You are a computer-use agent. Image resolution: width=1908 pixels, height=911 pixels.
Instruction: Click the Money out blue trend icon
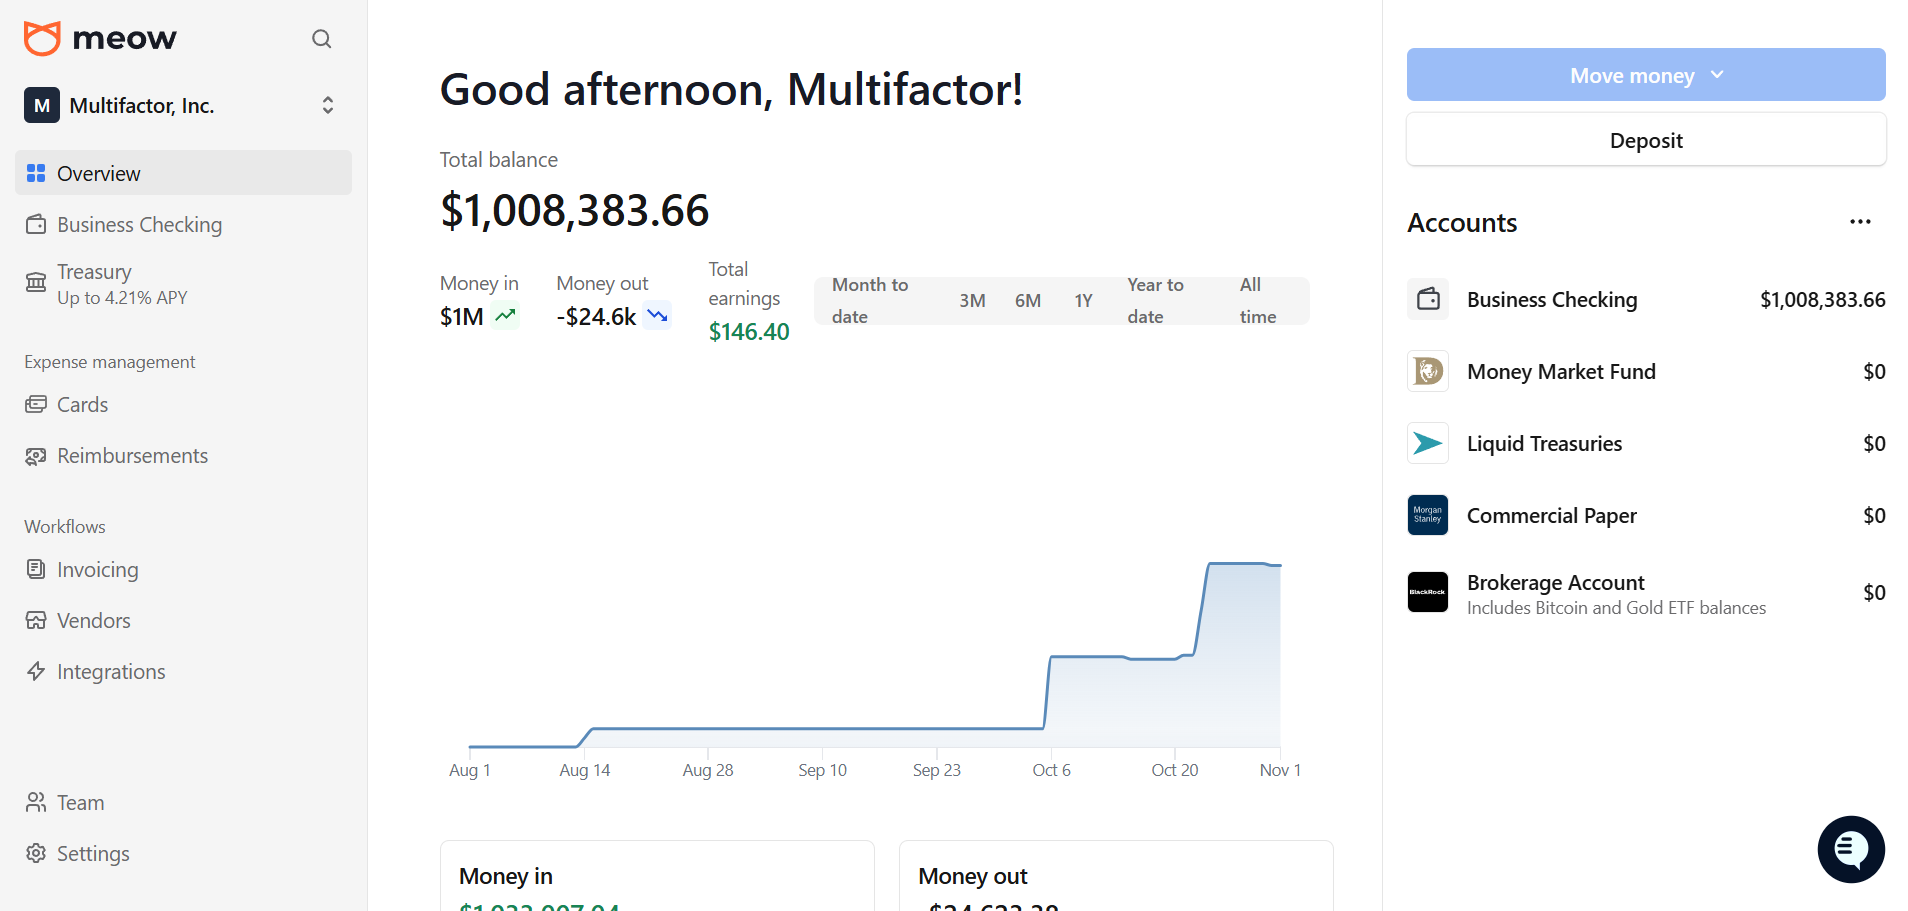click(x=657, y=315)
